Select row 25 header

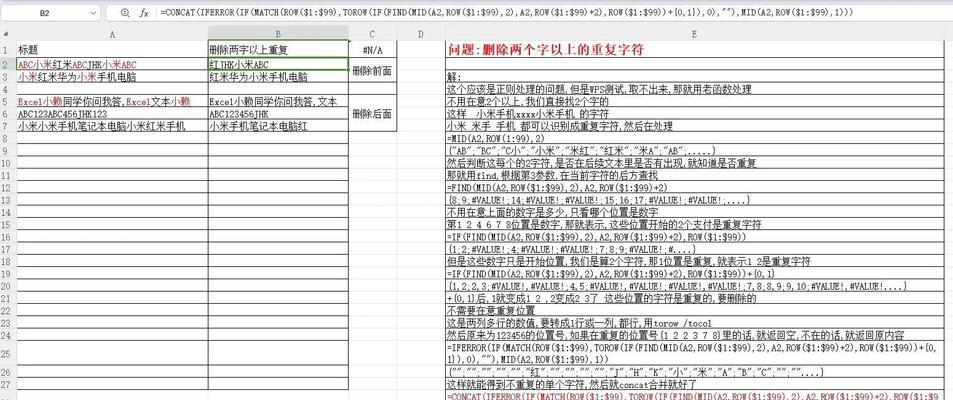[5, 353]
